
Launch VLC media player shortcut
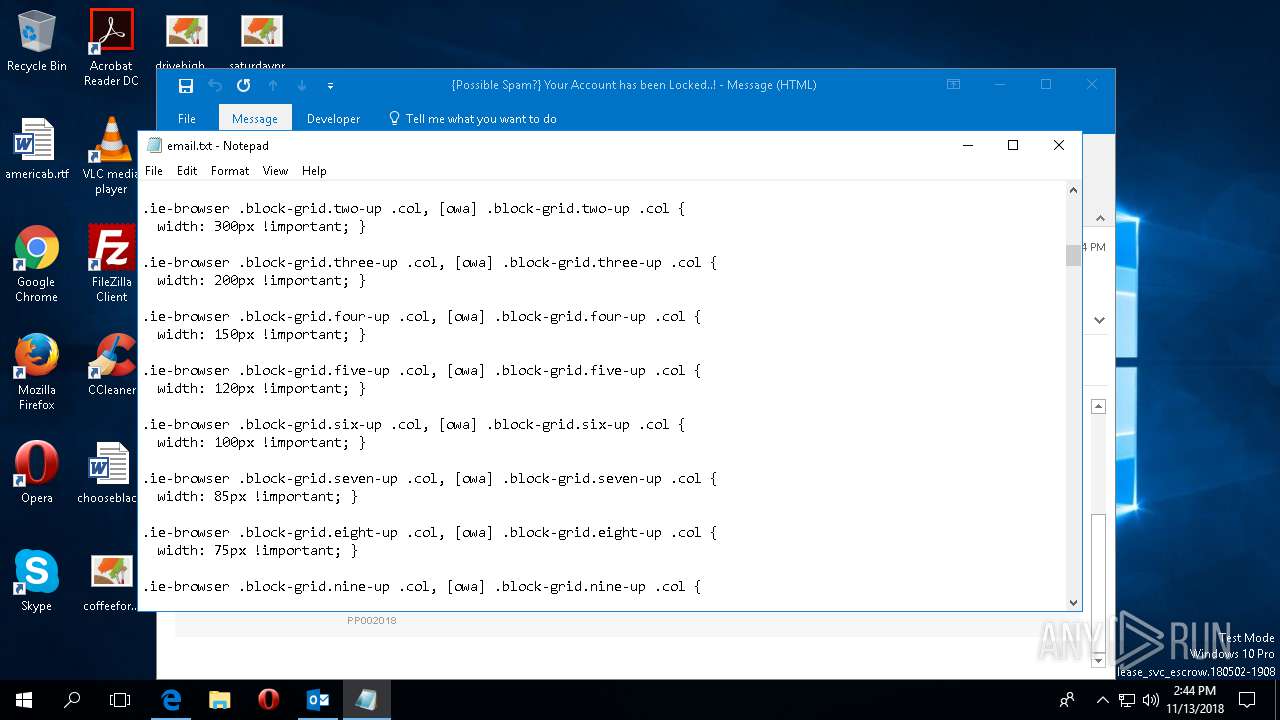(x=111, y=156)
